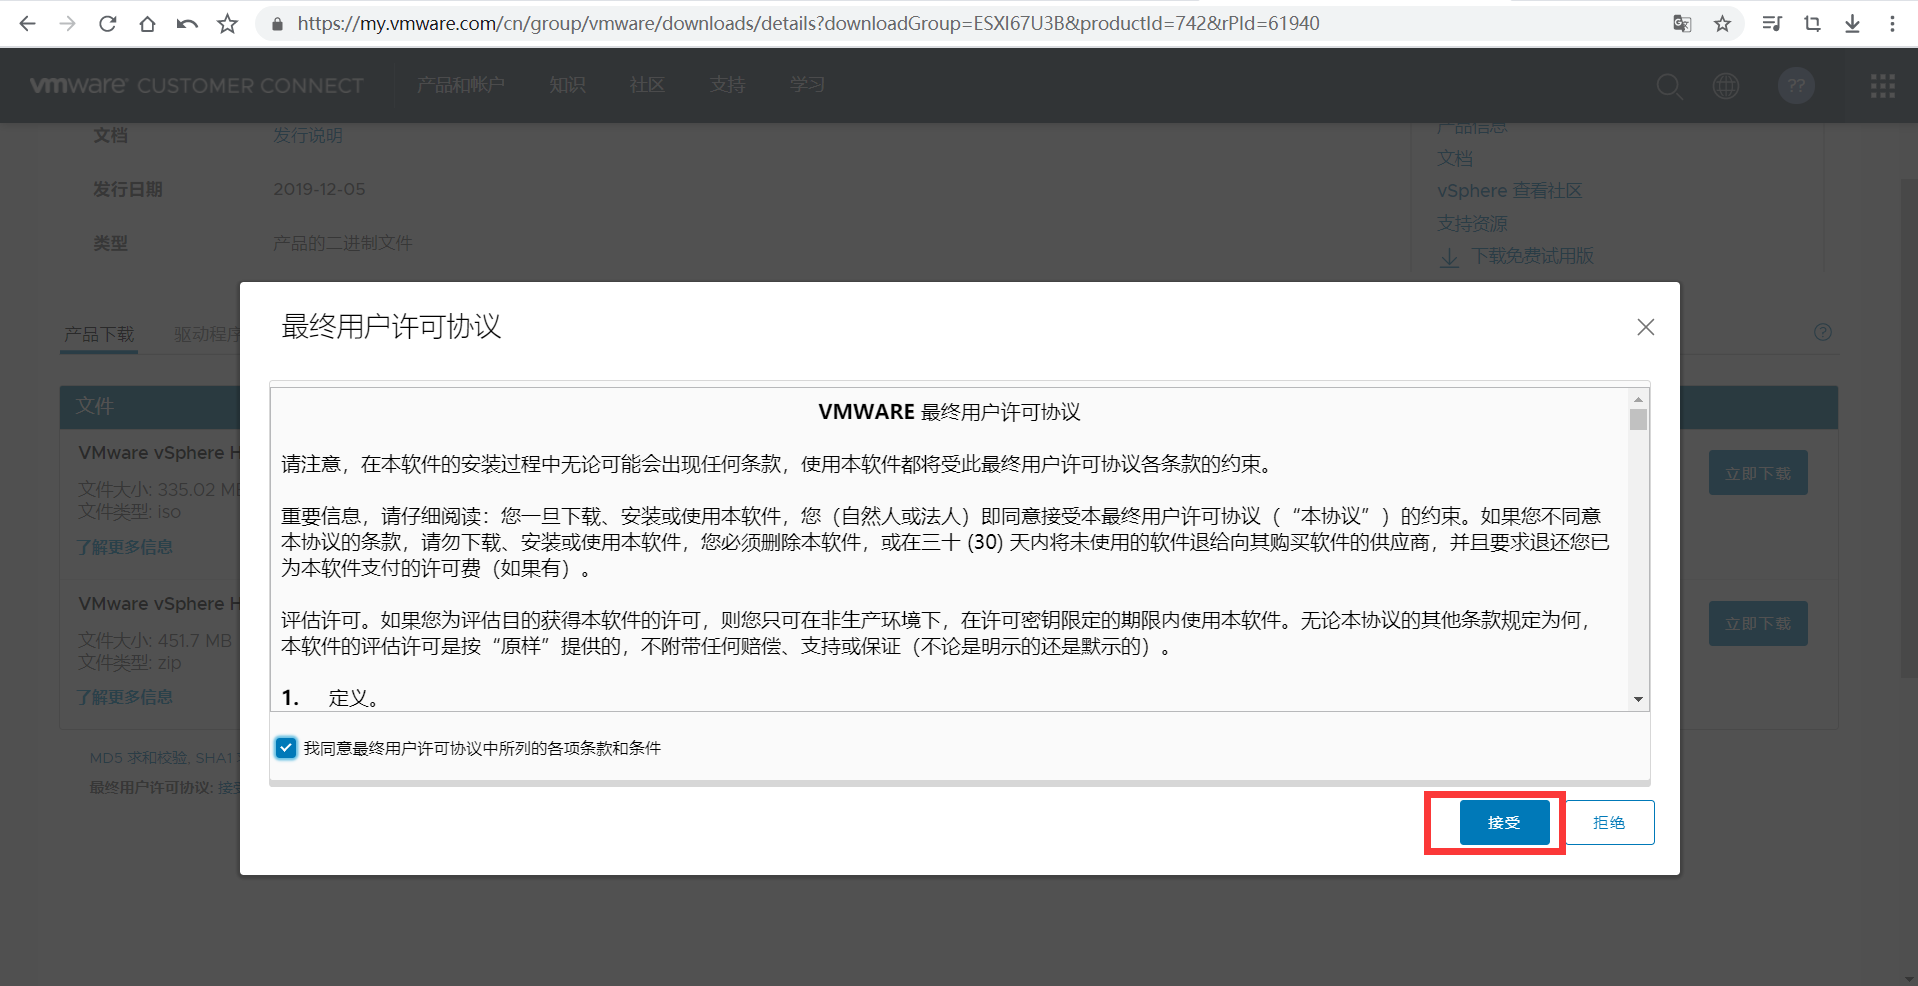Click the 文件类型: zip text

coord(130,663)
